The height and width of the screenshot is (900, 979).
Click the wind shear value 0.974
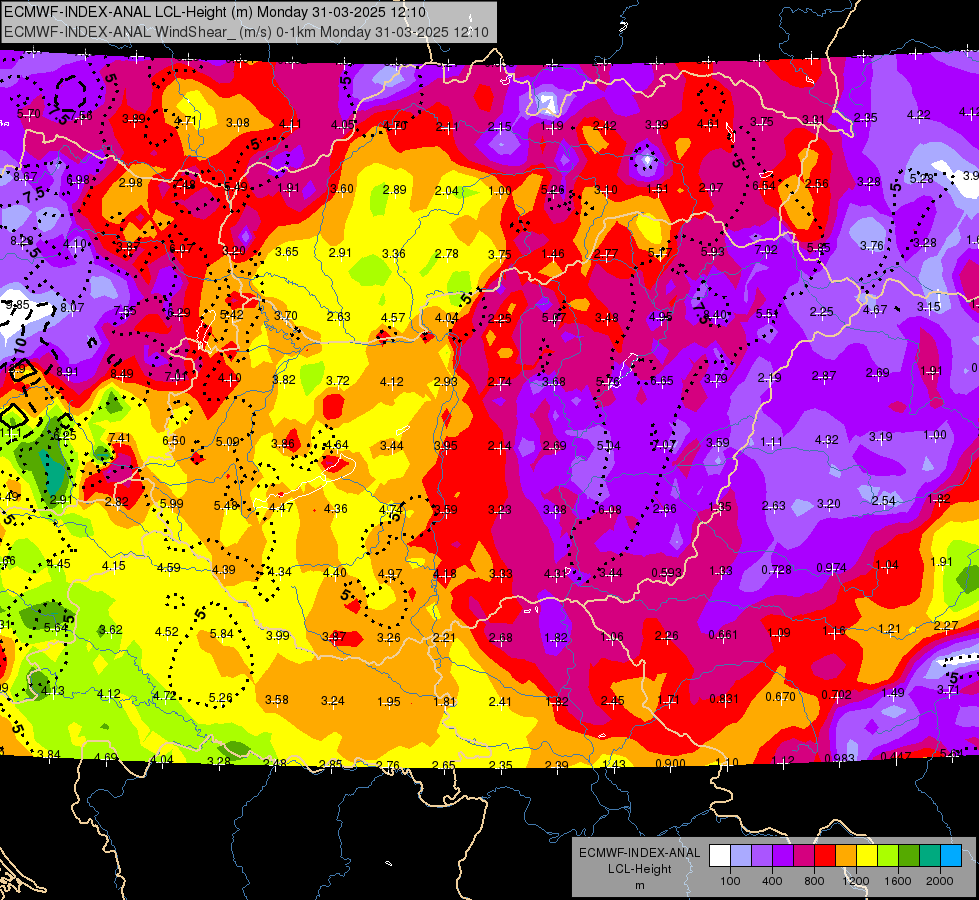click(832, 568)
